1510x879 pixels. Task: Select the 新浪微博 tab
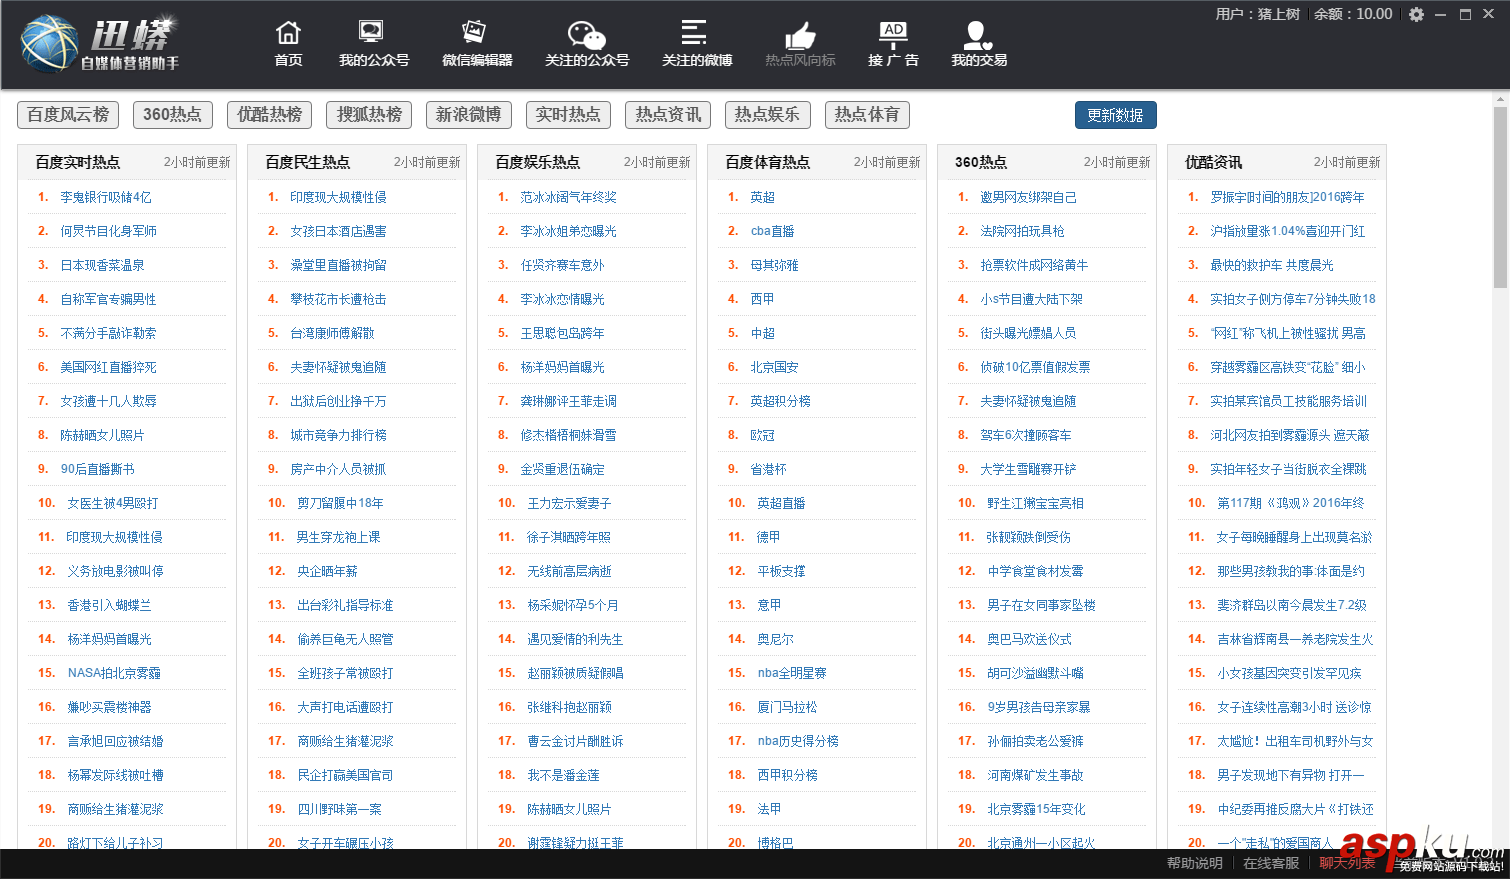coord(468,114)
